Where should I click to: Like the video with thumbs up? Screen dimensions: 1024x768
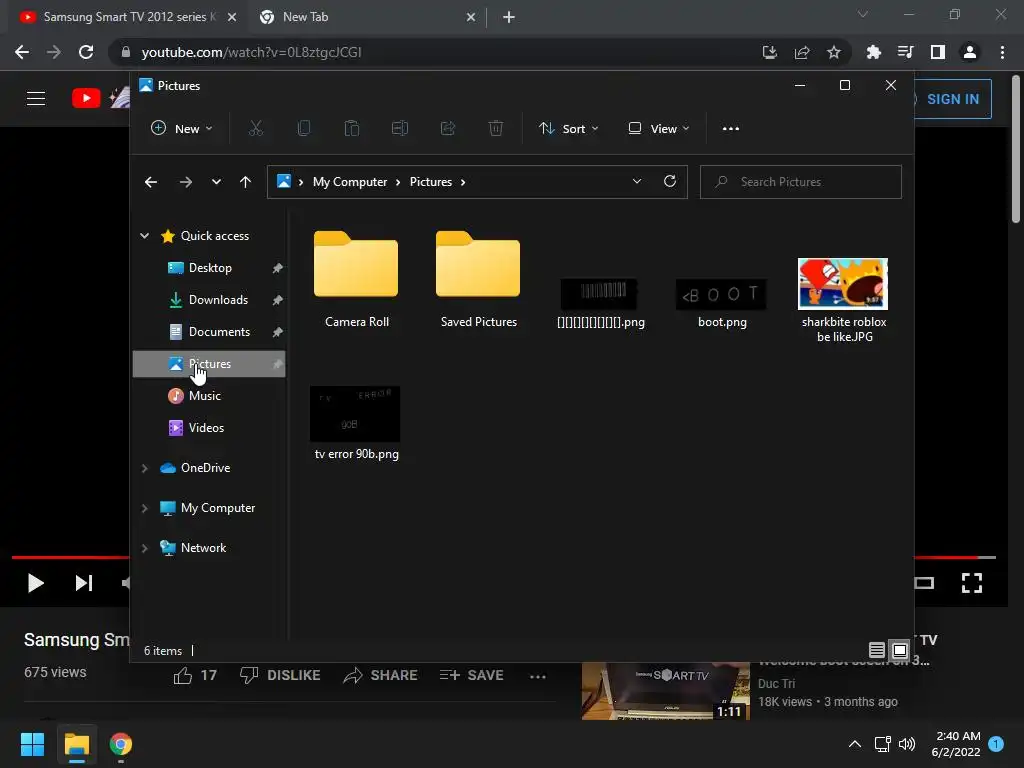tap(183, 675)
